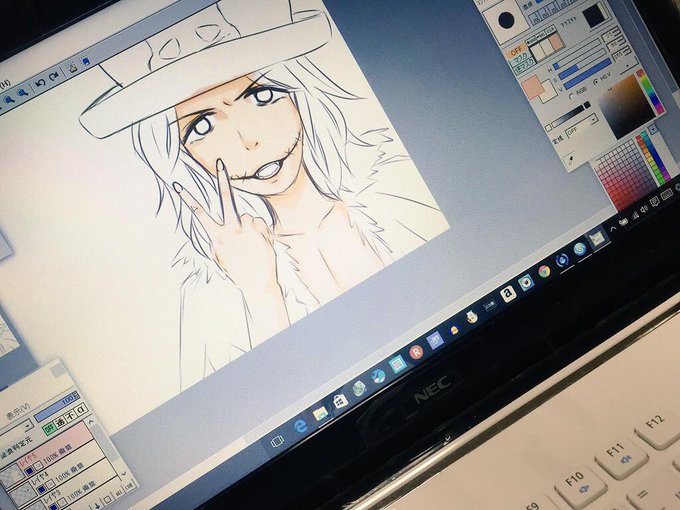Click the down-arrow layer move button
The width and height of the screenshot is (680, 510).
(97, 504)
